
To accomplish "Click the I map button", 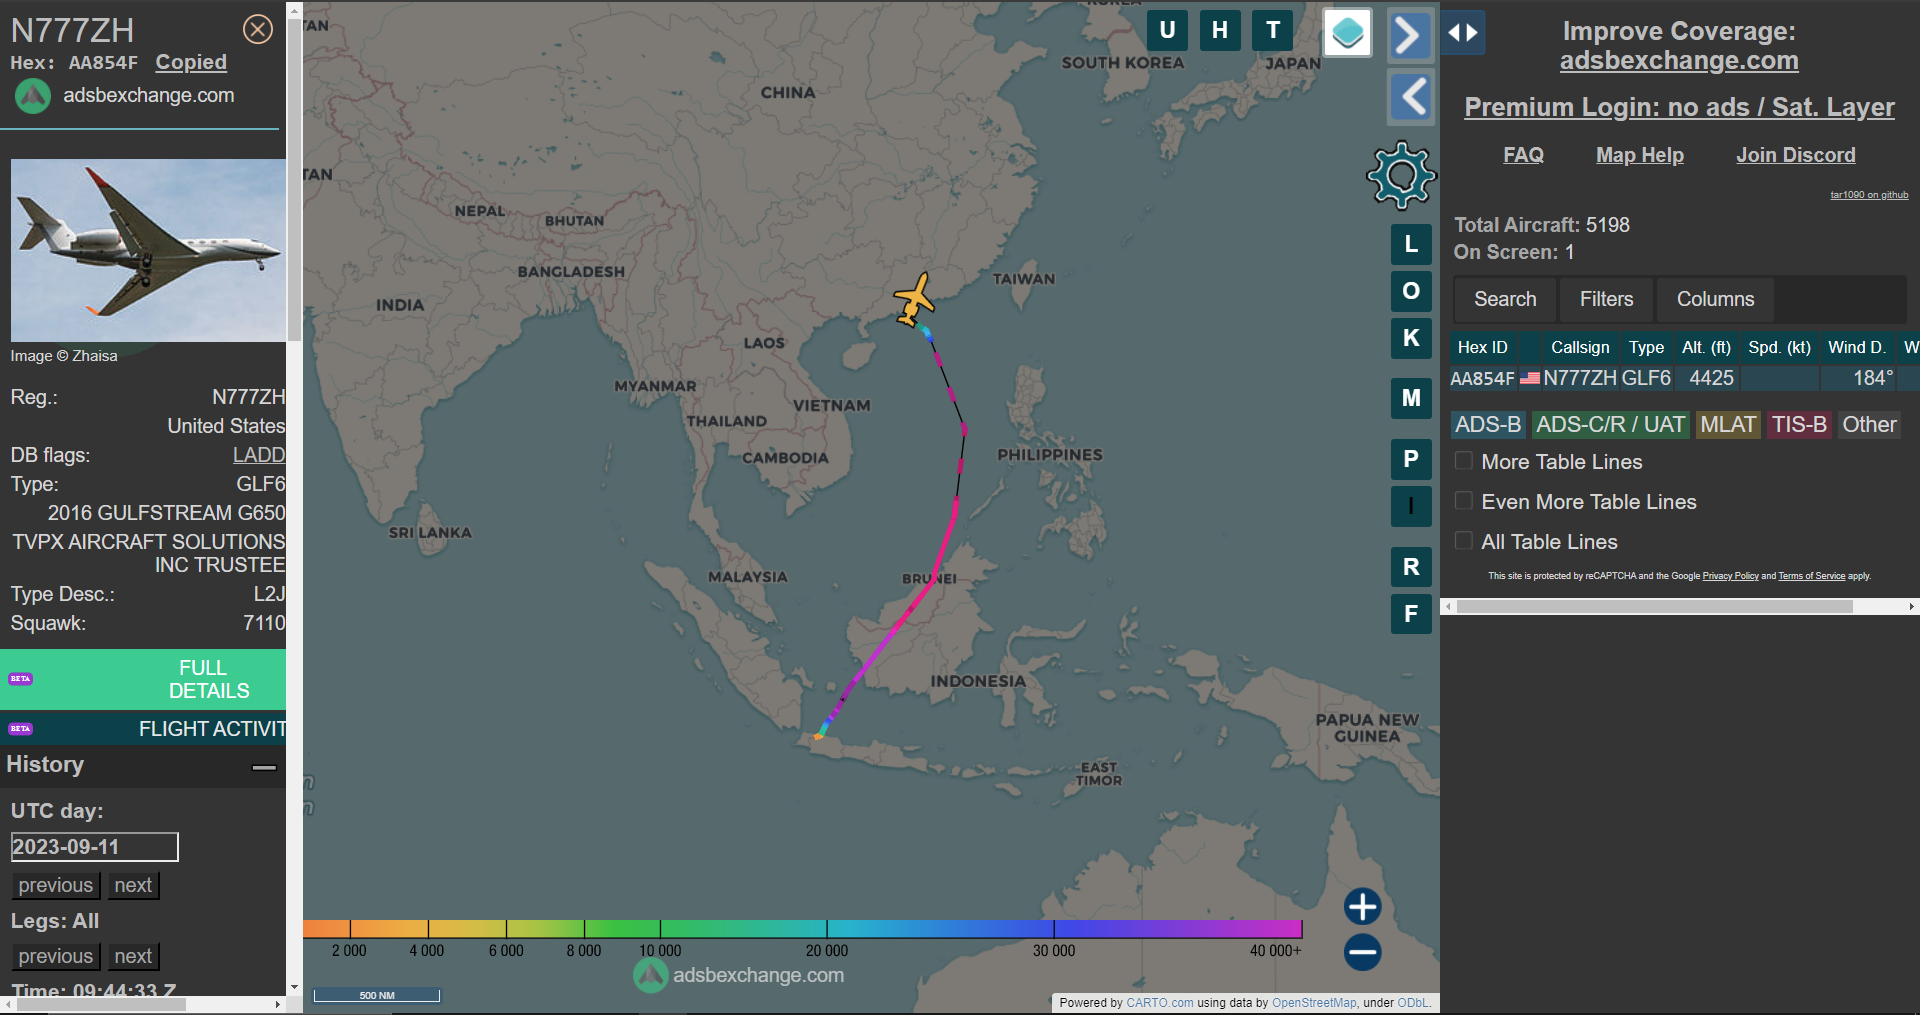I will [1411, 506].
